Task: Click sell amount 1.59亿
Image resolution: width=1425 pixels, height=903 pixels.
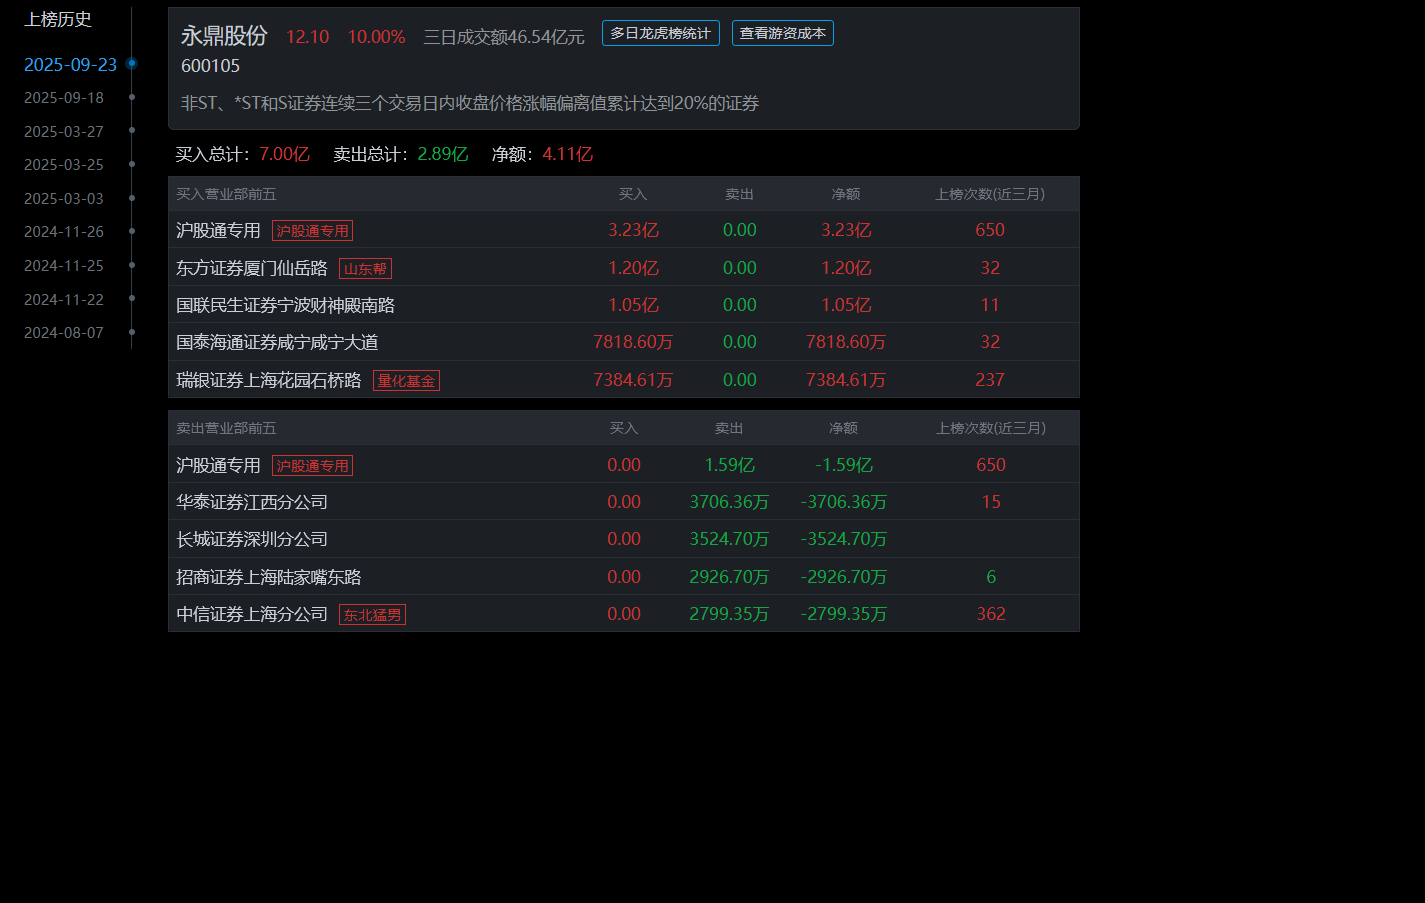Action: coord(729,465)
